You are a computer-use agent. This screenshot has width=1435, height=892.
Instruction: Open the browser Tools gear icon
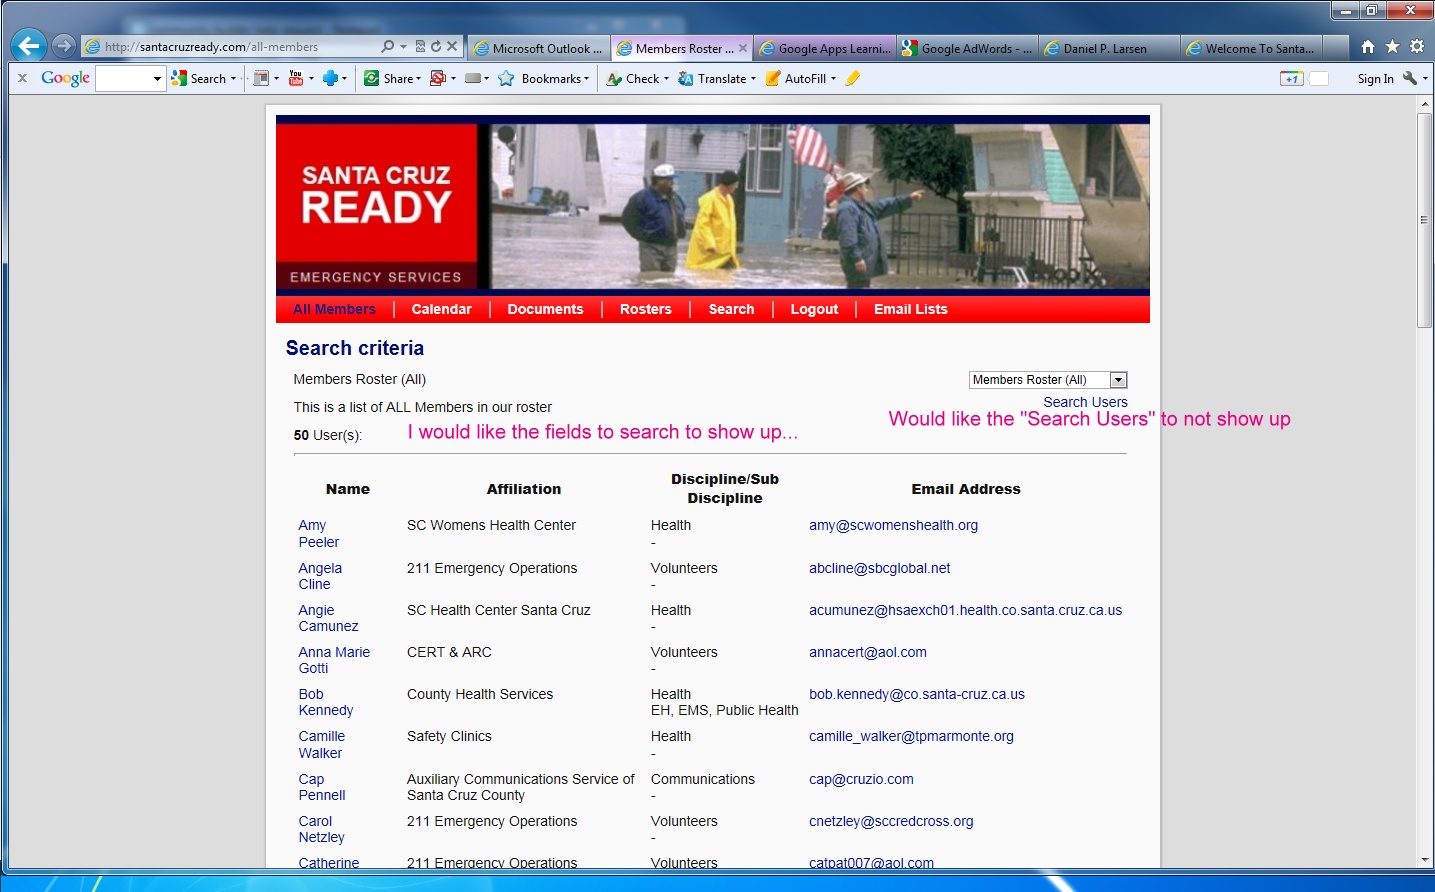[1417, 46]
